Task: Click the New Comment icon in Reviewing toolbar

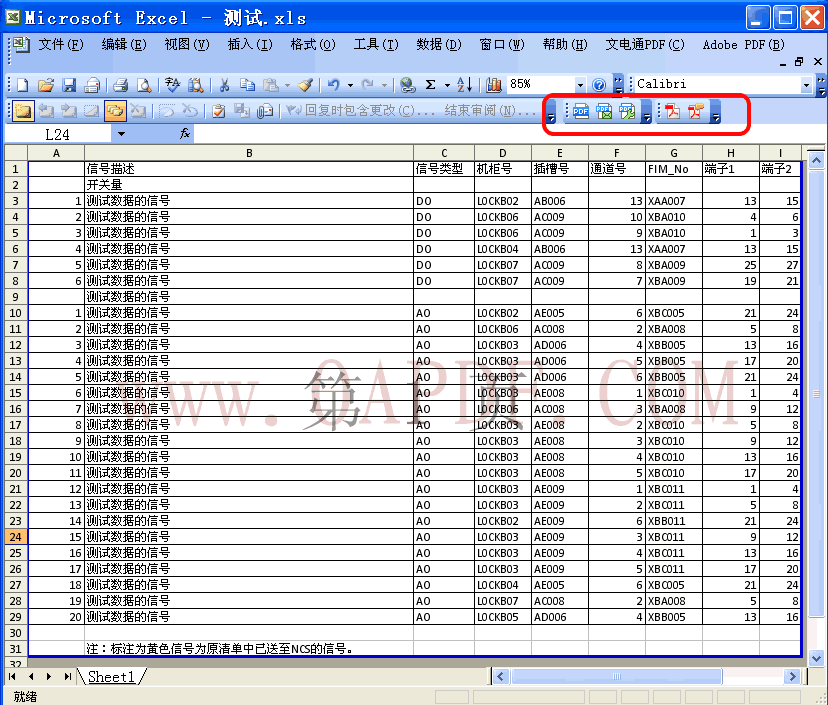Action: click(22, 111)
